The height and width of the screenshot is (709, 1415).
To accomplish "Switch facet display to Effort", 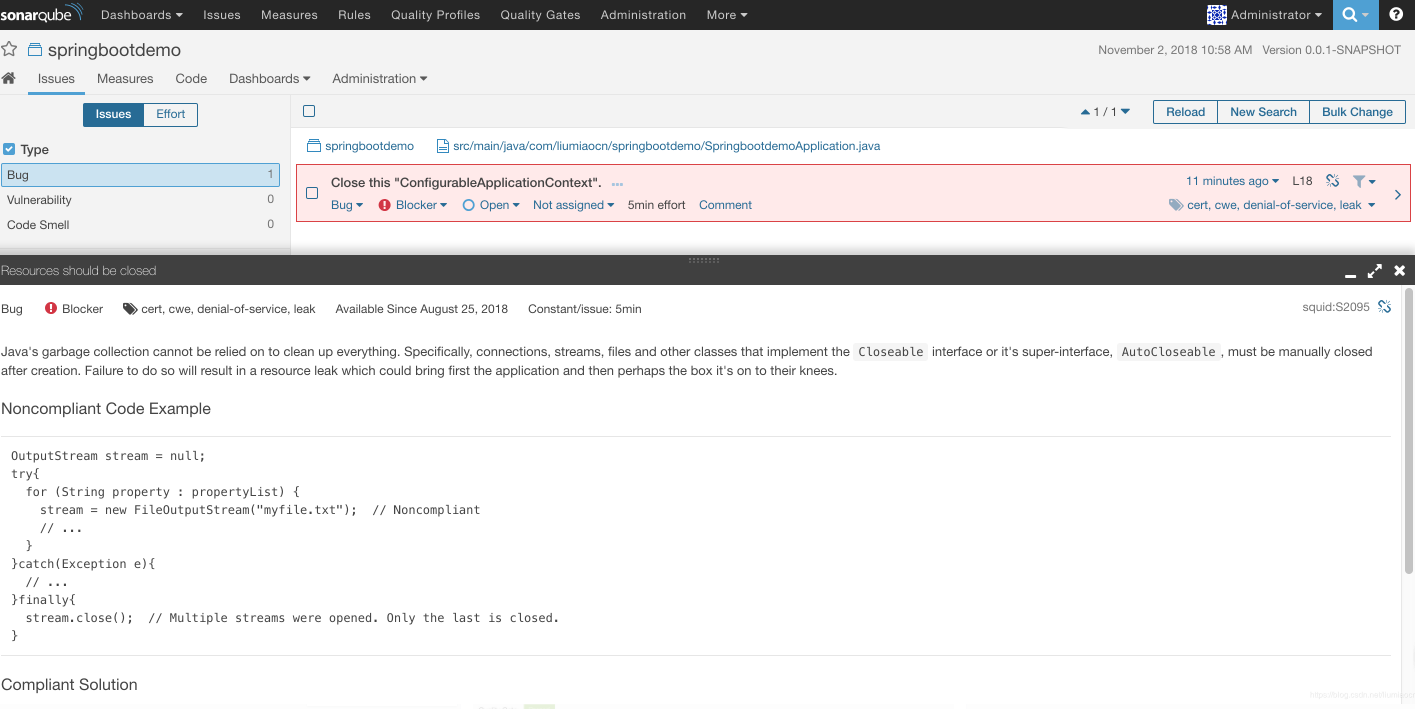I will coord(171,114).
